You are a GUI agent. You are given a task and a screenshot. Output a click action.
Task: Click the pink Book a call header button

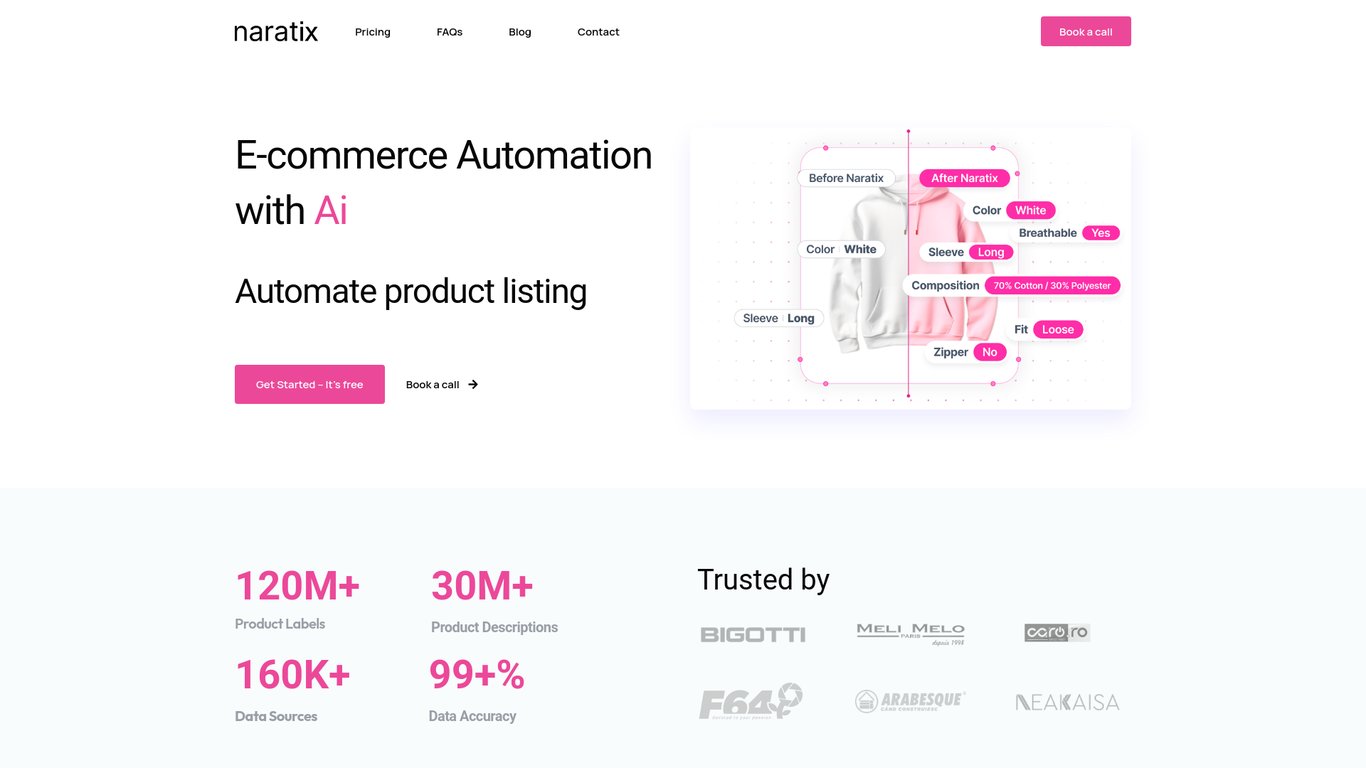[x=1086, y=31]
